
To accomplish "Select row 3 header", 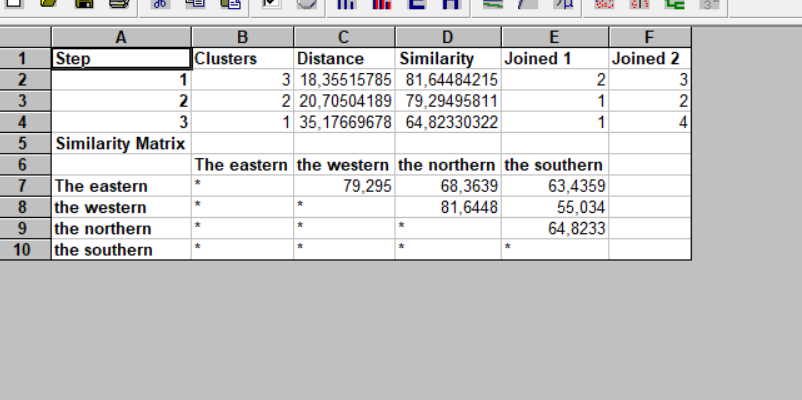I will [25, 101].
